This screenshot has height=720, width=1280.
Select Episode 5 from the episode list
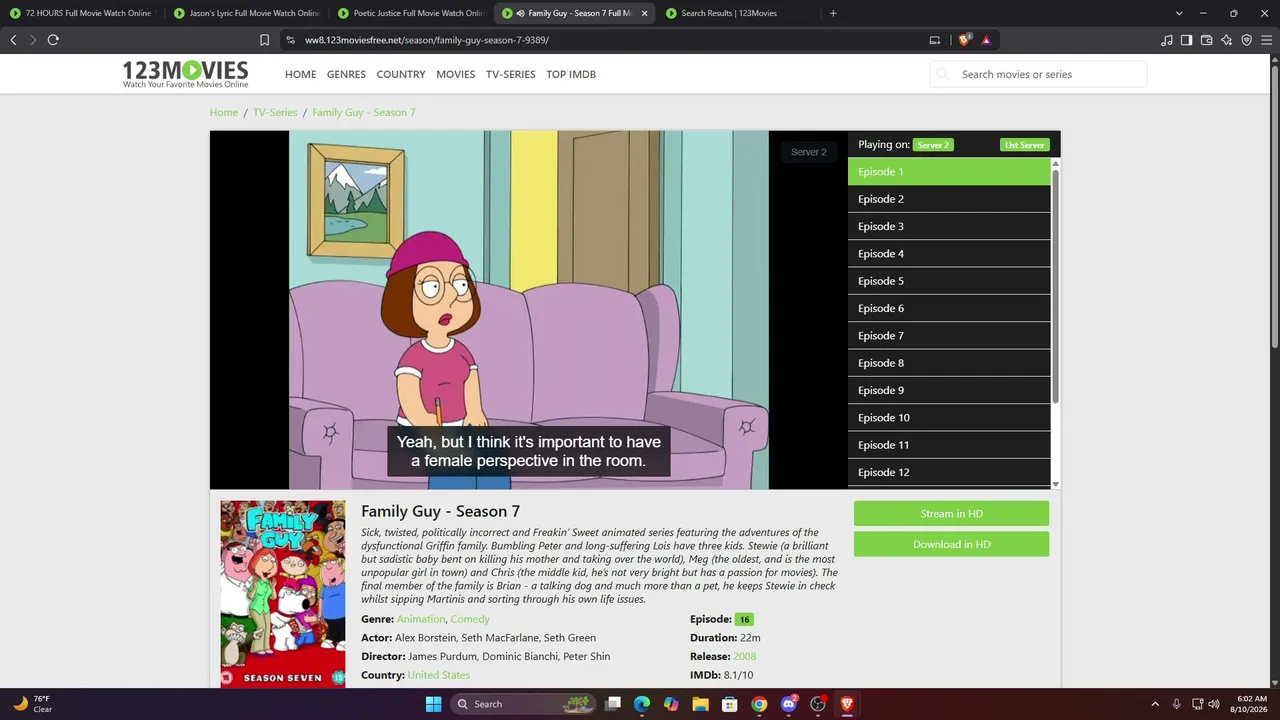pos(949,281)
